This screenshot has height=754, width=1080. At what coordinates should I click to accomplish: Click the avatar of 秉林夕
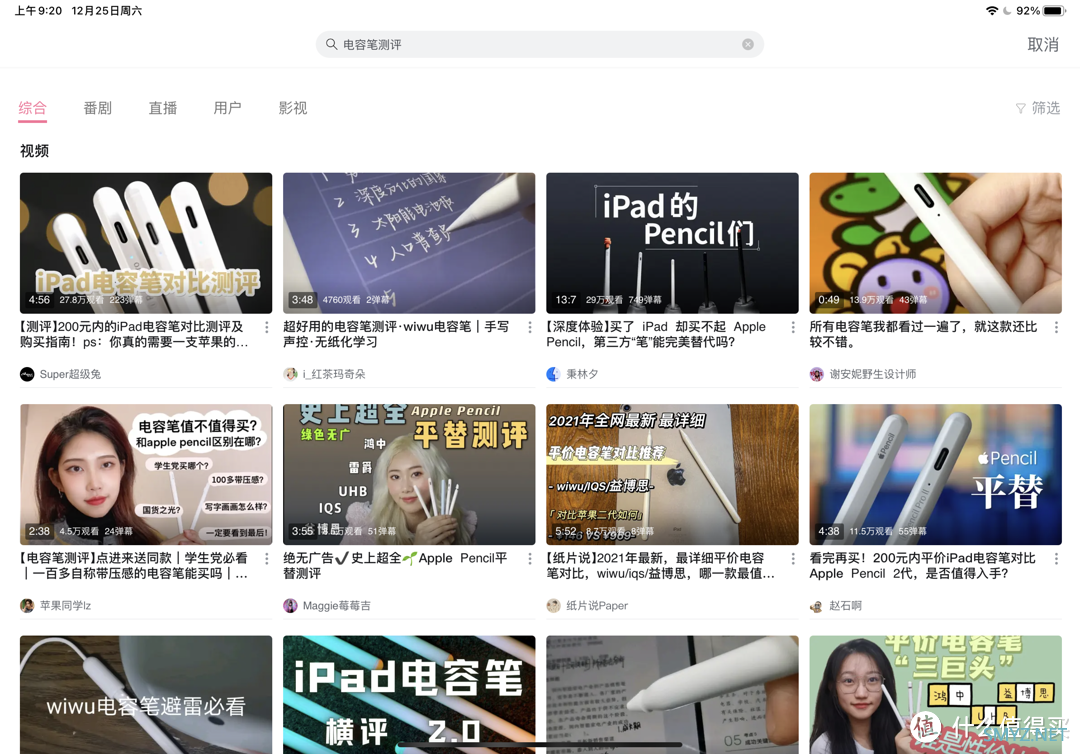click(553, 374)
